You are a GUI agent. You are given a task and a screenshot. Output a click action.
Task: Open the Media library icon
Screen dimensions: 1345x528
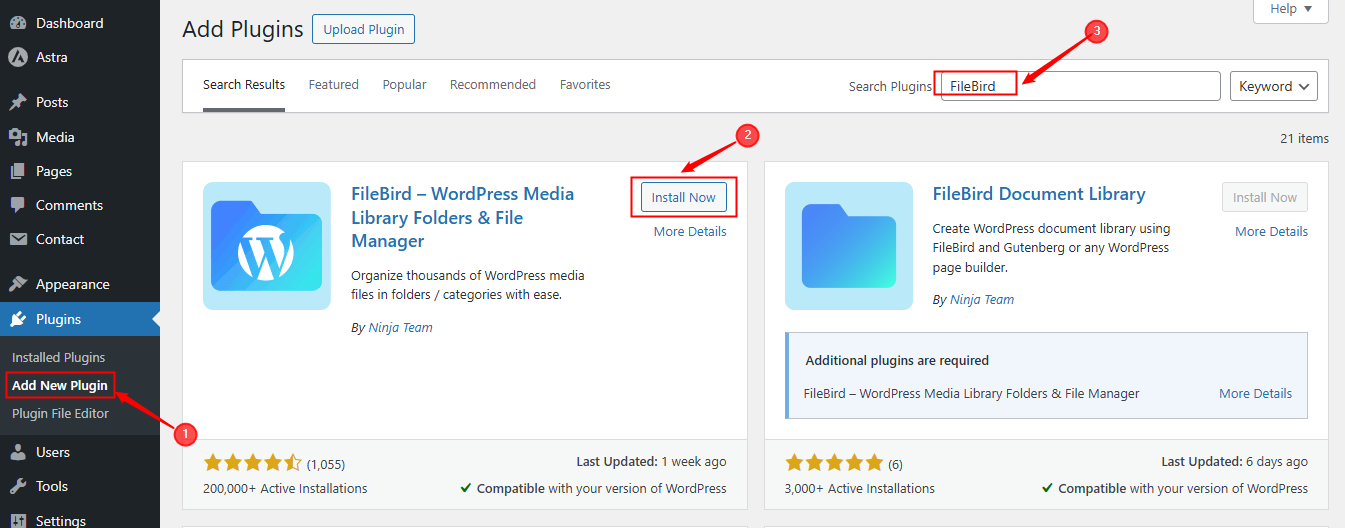point(18,137)
